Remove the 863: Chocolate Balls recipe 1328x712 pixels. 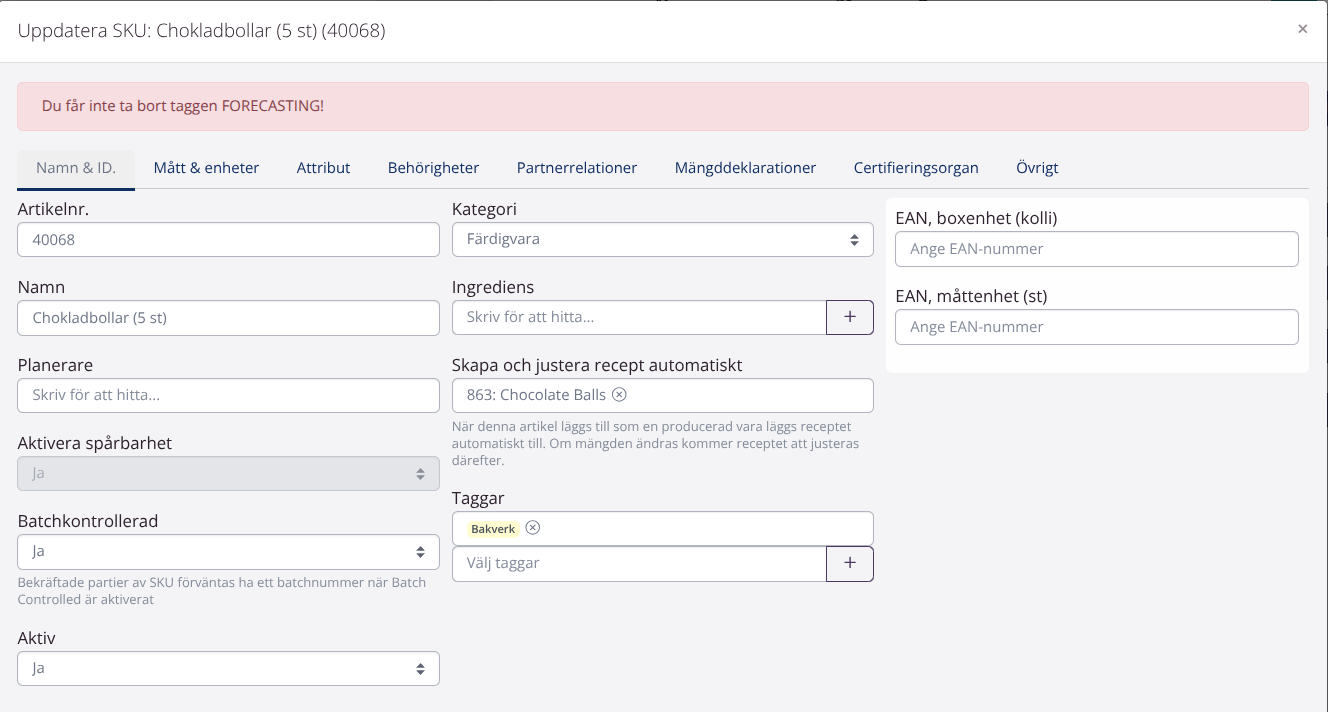(619, 395)
